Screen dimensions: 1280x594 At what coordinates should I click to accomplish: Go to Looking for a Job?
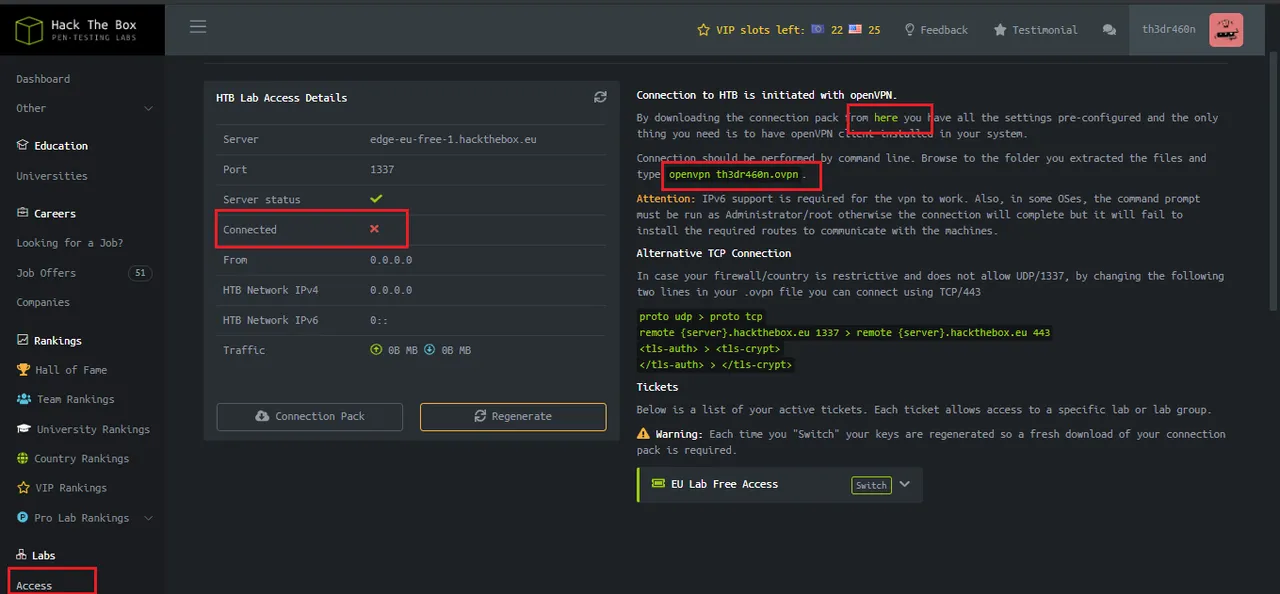(69, 243)
